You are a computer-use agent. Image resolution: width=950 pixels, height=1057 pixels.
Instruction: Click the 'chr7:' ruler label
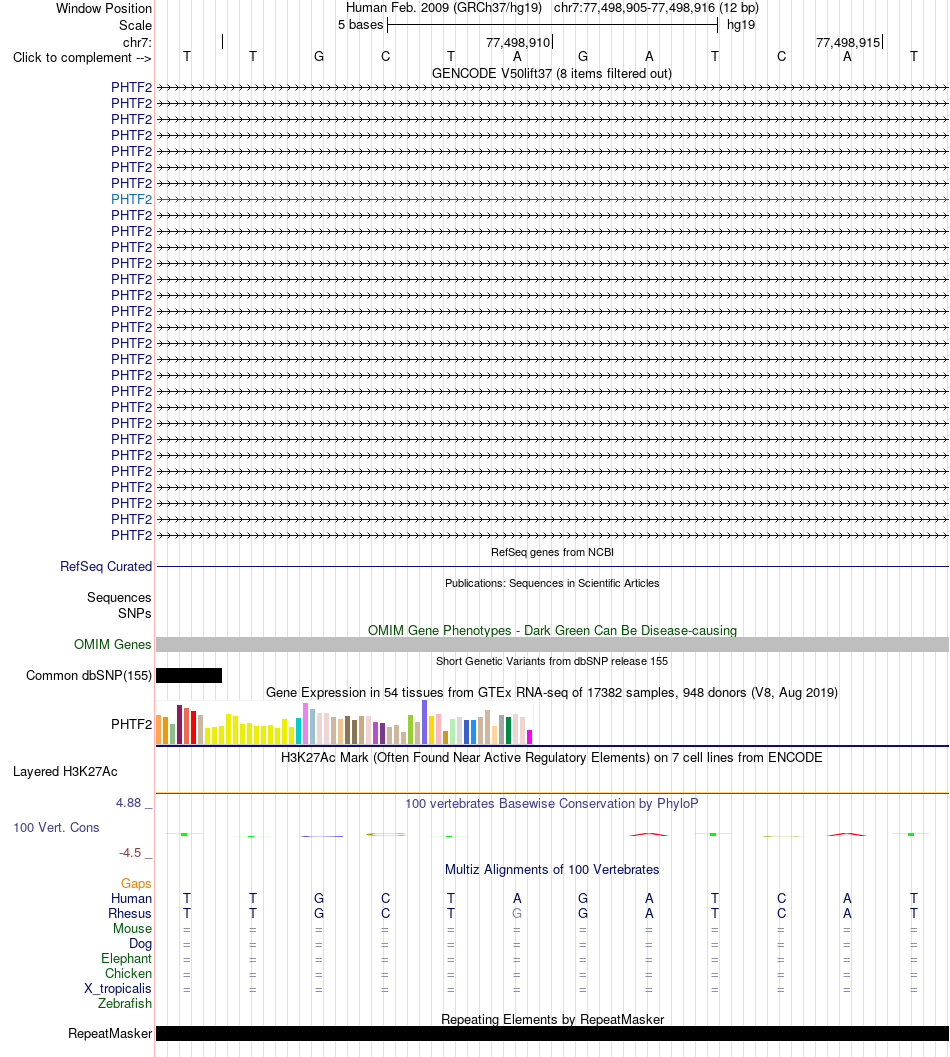[x=138, y=42]
